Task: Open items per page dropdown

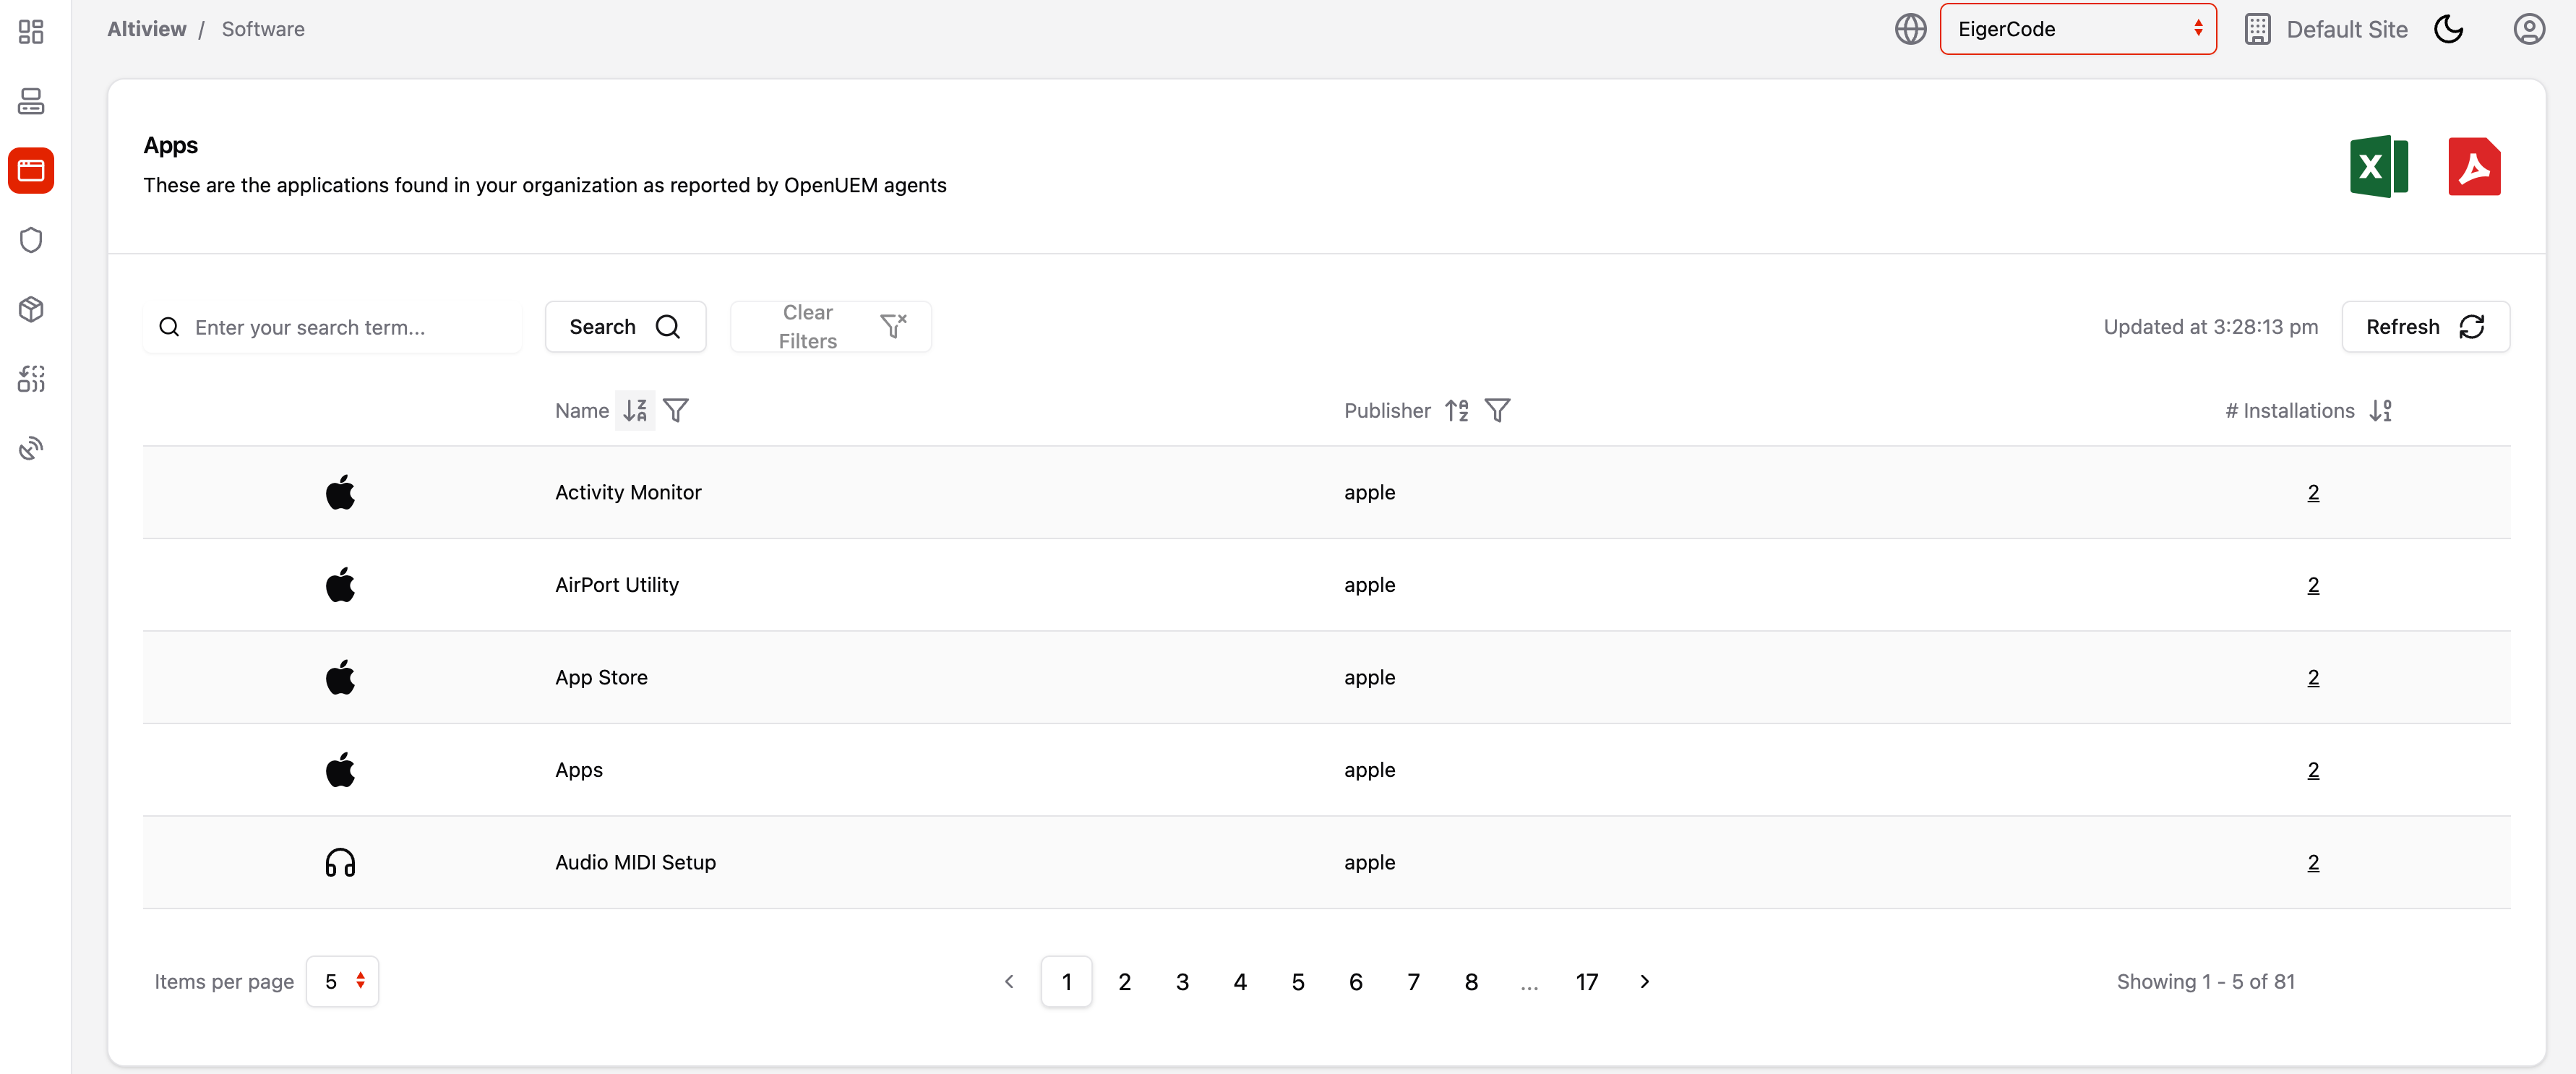Action: [x=342, y=981]
